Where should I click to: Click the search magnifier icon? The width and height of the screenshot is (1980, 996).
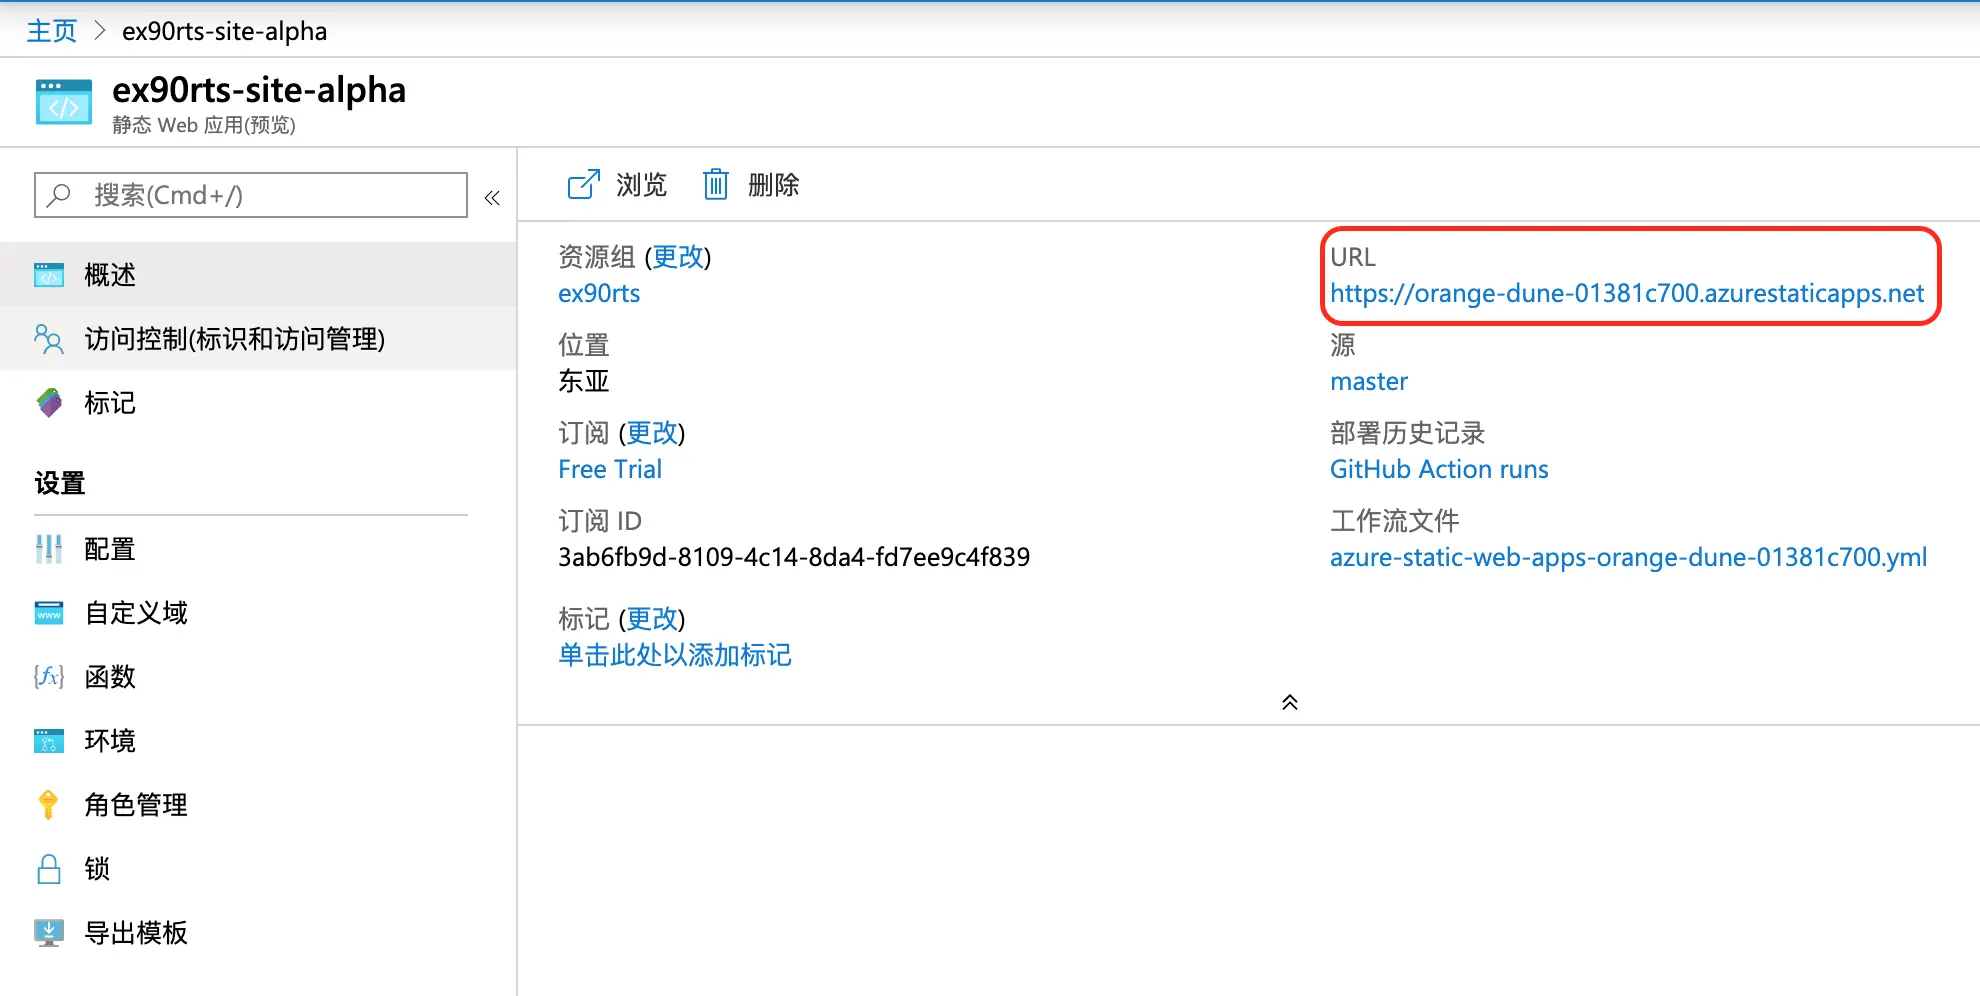click(x=59, y=195)
